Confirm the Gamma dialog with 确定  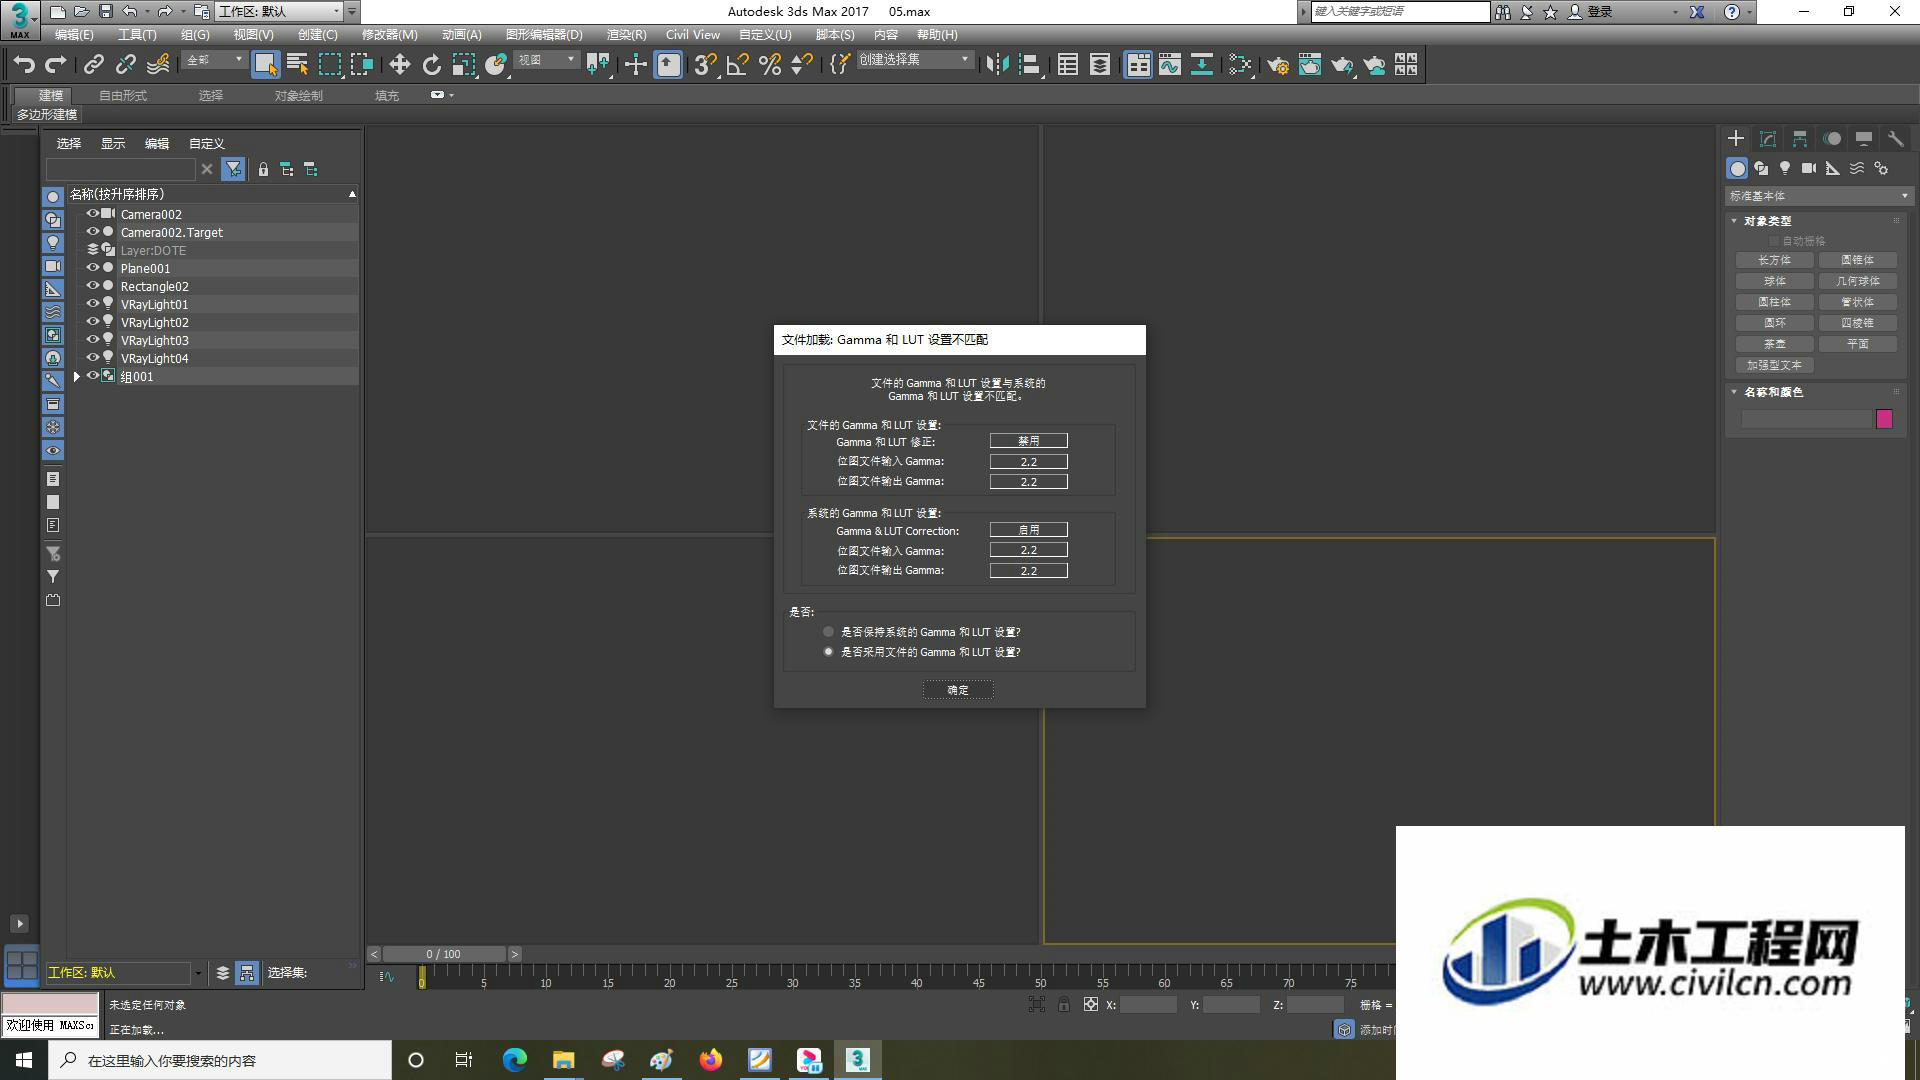(x=958, y=690)
